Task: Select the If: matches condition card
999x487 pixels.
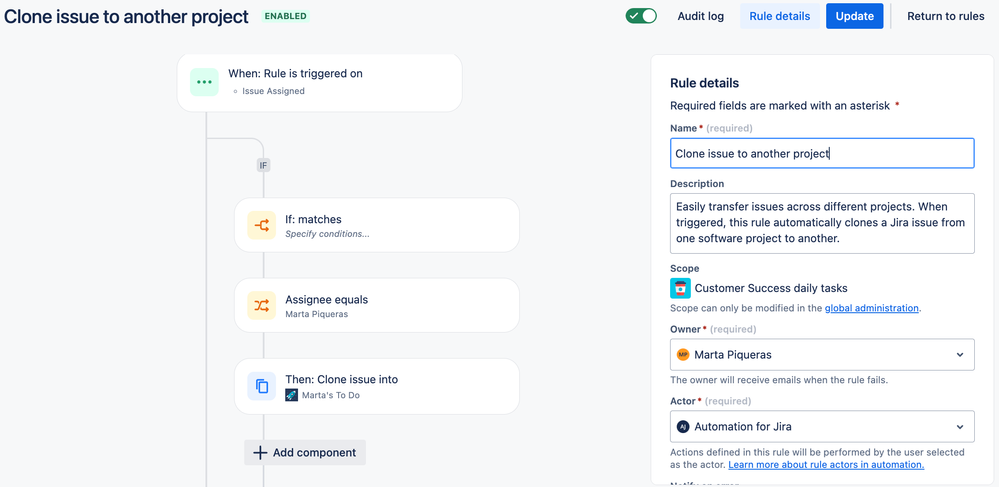Action: 377,225
